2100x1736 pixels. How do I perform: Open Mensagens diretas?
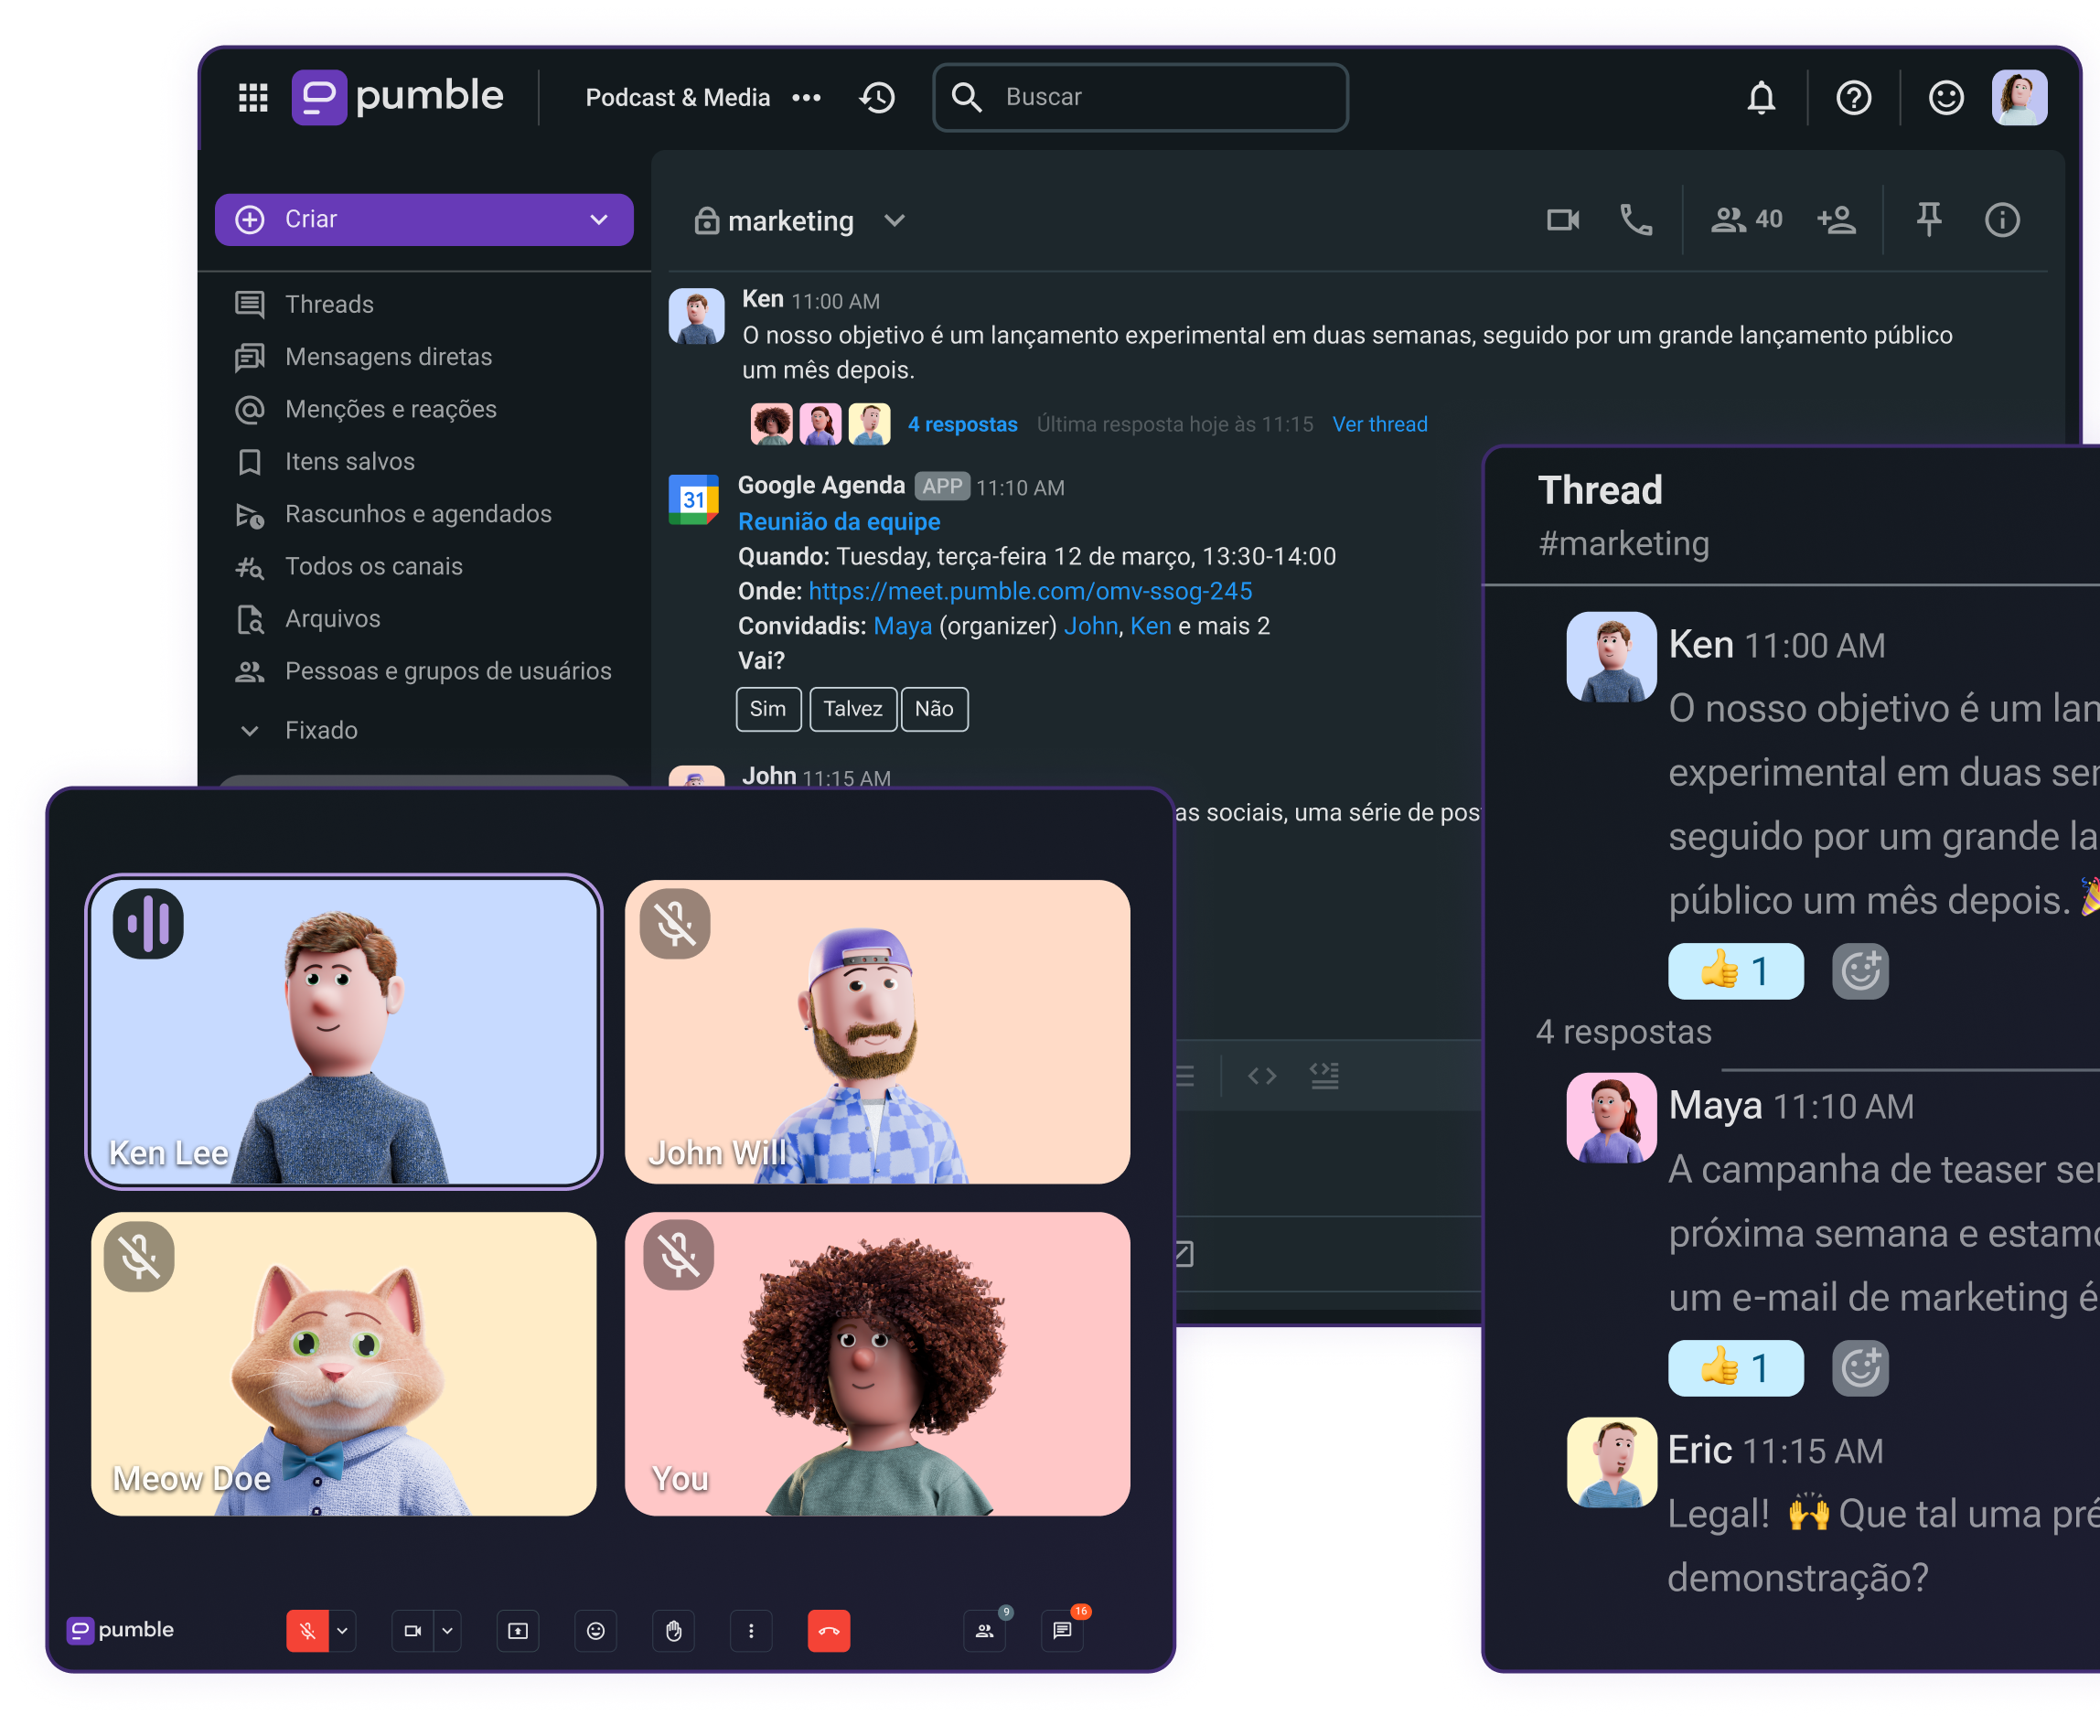388,357
